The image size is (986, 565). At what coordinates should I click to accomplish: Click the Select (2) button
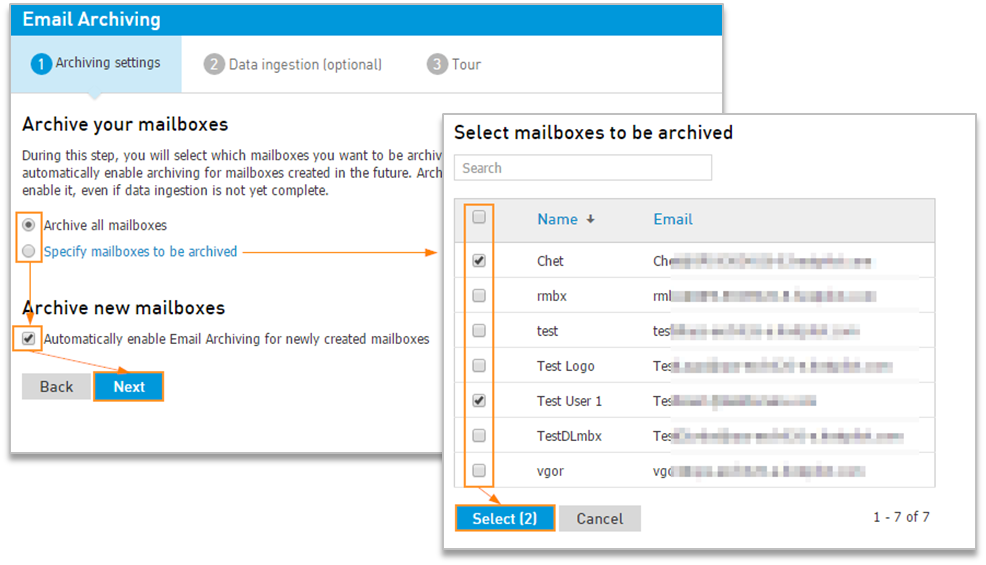click(505, 518)
